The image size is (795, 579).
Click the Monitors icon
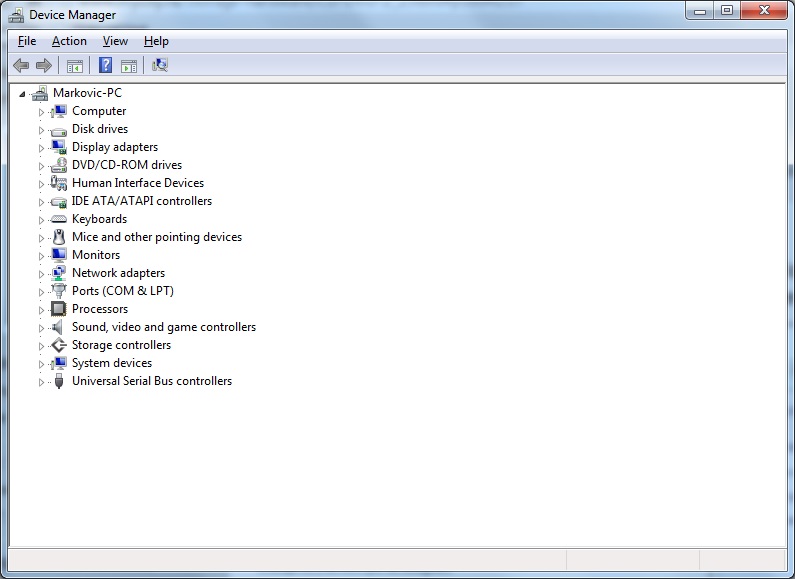pos(59,255)
